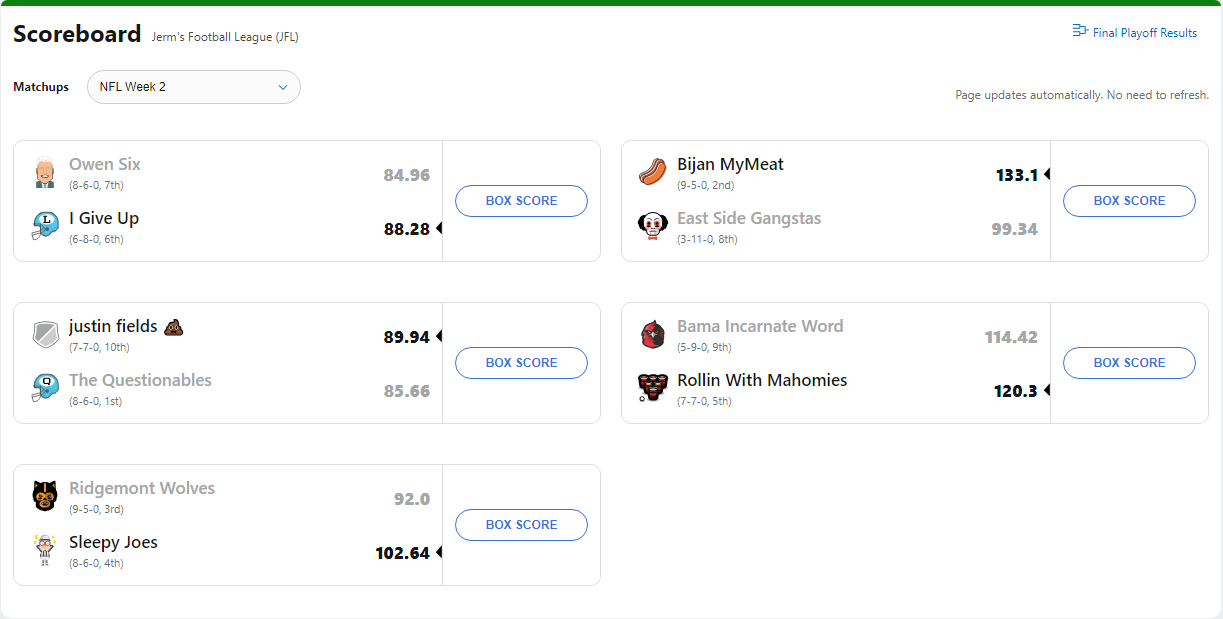Viewport: 1223px width, 619px height.
Task: Click Sleepy Joes referee icon
Action: 45,550
